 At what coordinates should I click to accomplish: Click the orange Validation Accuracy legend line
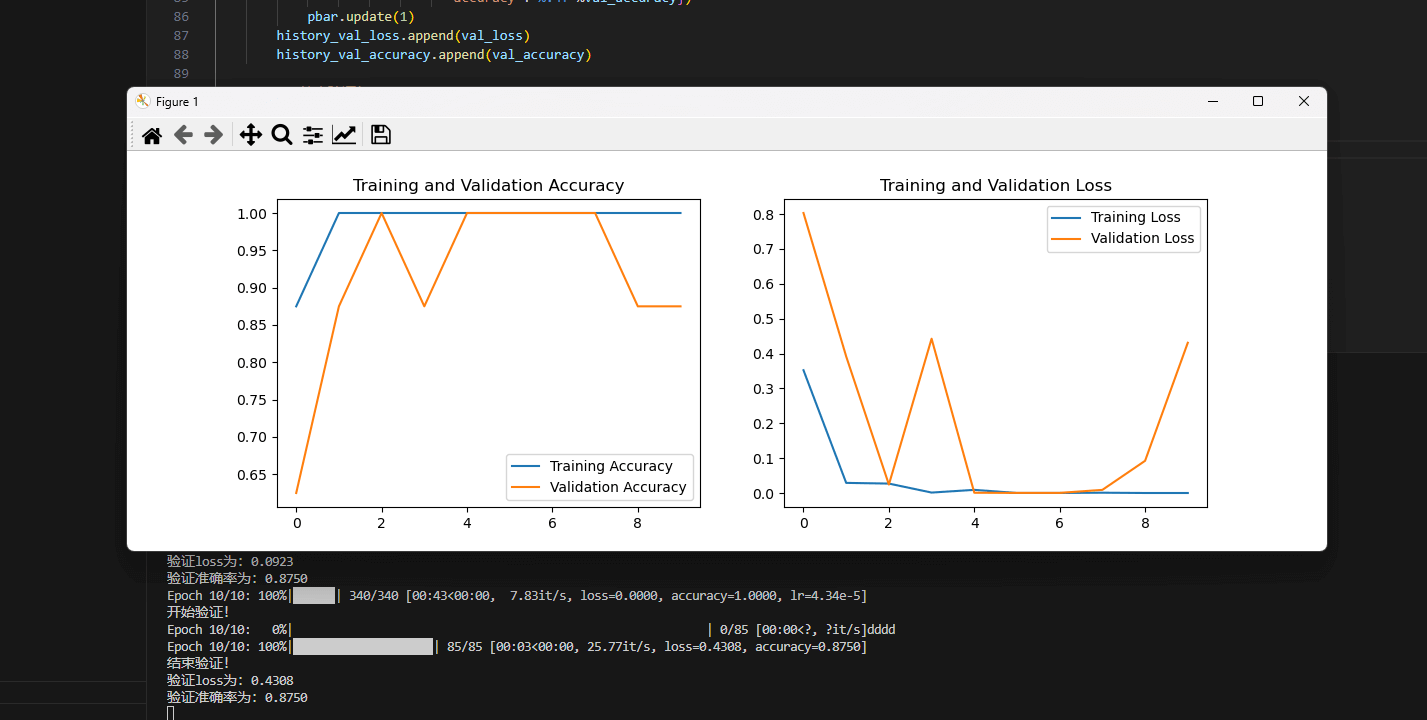click(526, 487)
